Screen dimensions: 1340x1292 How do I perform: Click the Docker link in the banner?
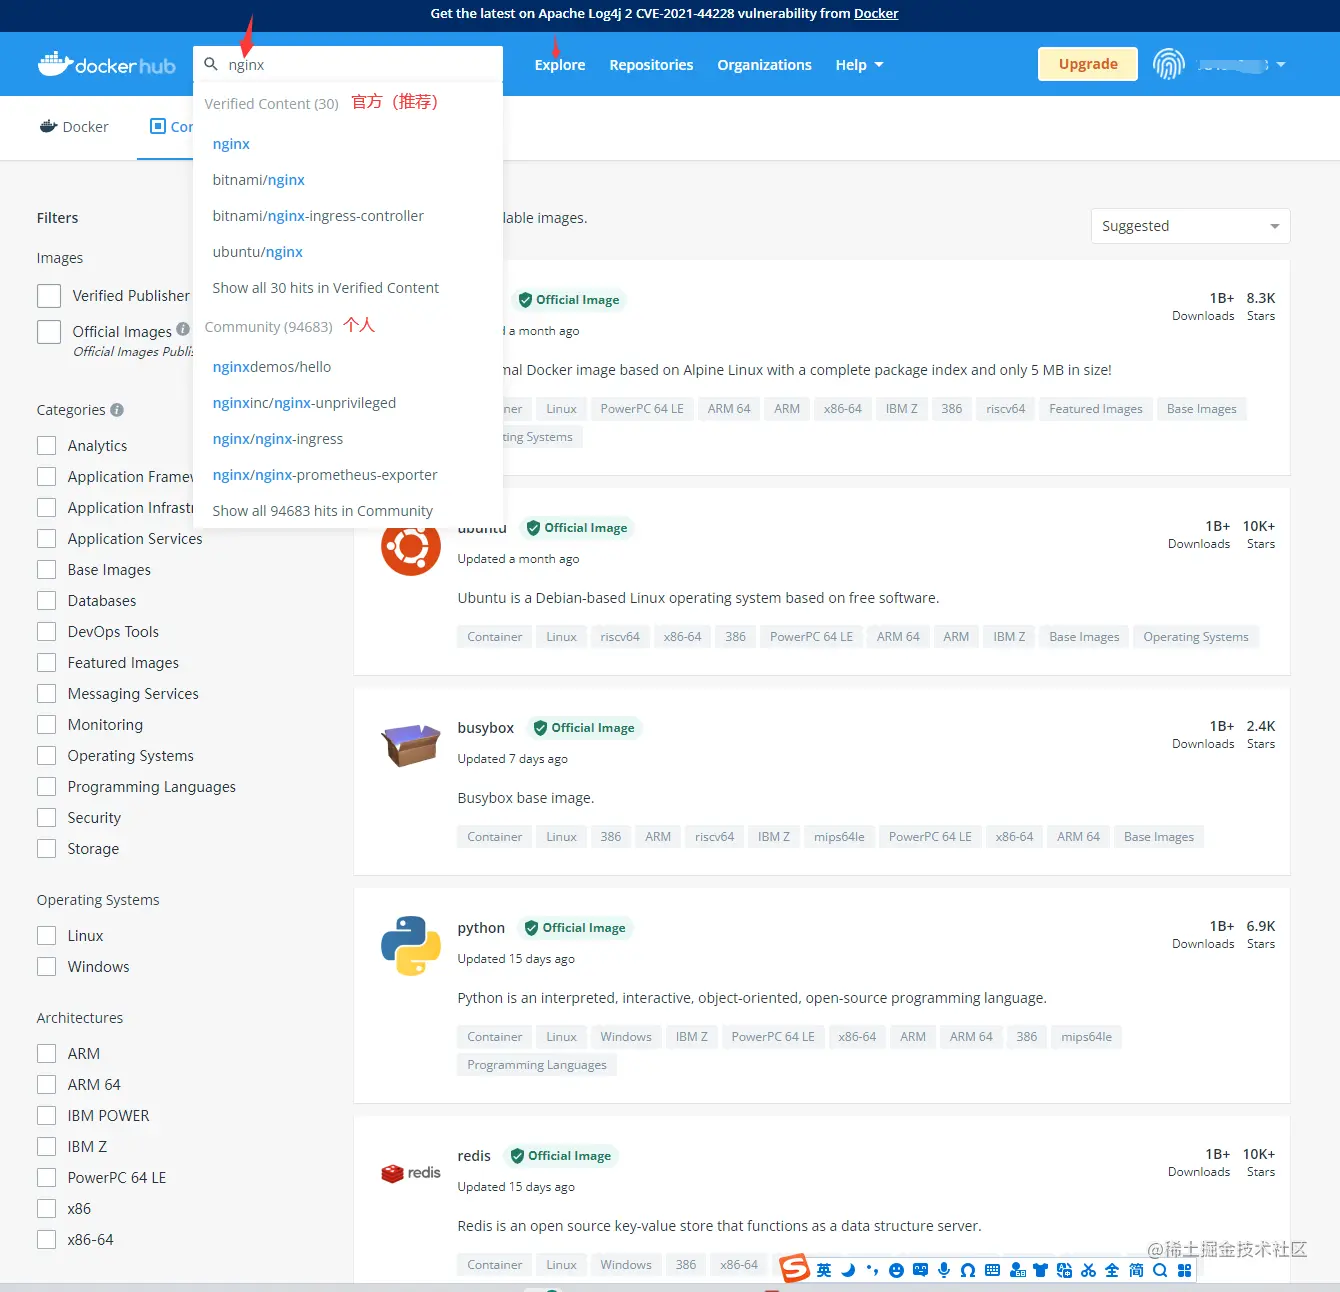pos(876,14)
